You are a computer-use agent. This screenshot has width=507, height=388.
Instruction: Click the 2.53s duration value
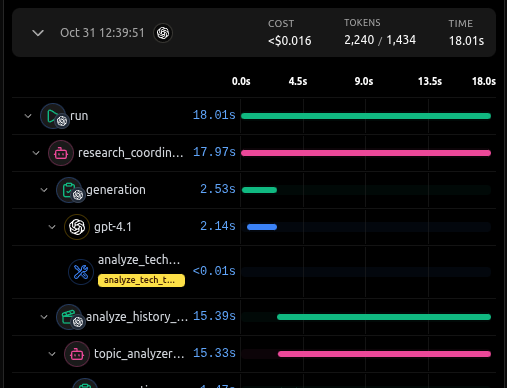[218, 189]
